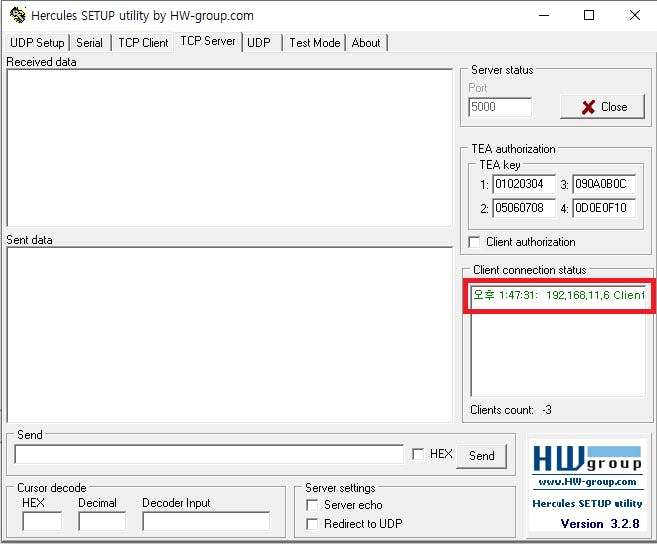Screen dimensions: 657x544
Task: Select the 192.168.11.6 Client connection entry
Action: [558, 295]
